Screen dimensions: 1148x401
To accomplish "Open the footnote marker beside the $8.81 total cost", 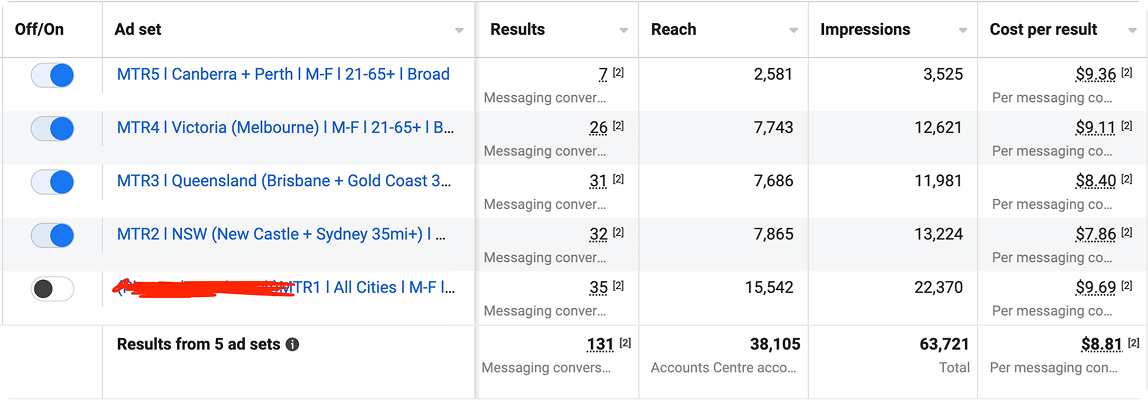I will coord(1134,342).
